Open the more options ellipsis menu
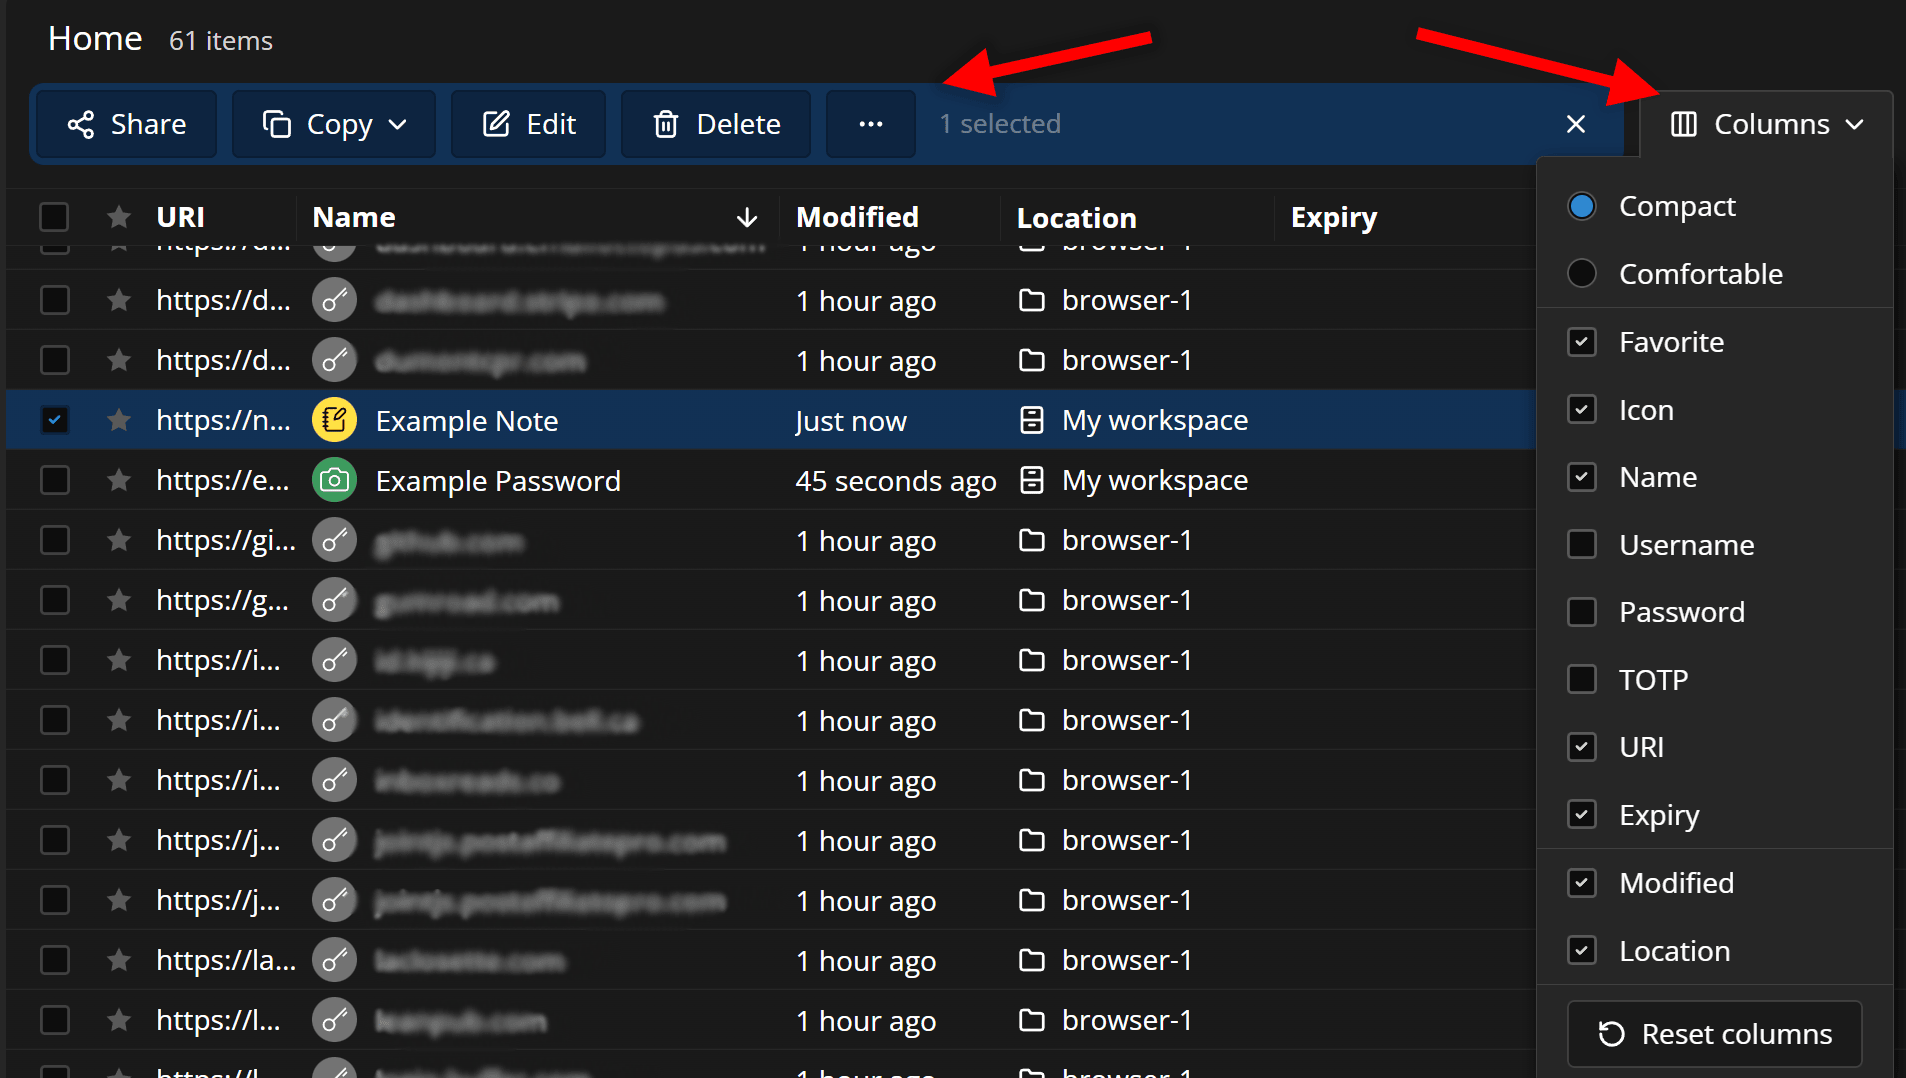 [869, 124]
